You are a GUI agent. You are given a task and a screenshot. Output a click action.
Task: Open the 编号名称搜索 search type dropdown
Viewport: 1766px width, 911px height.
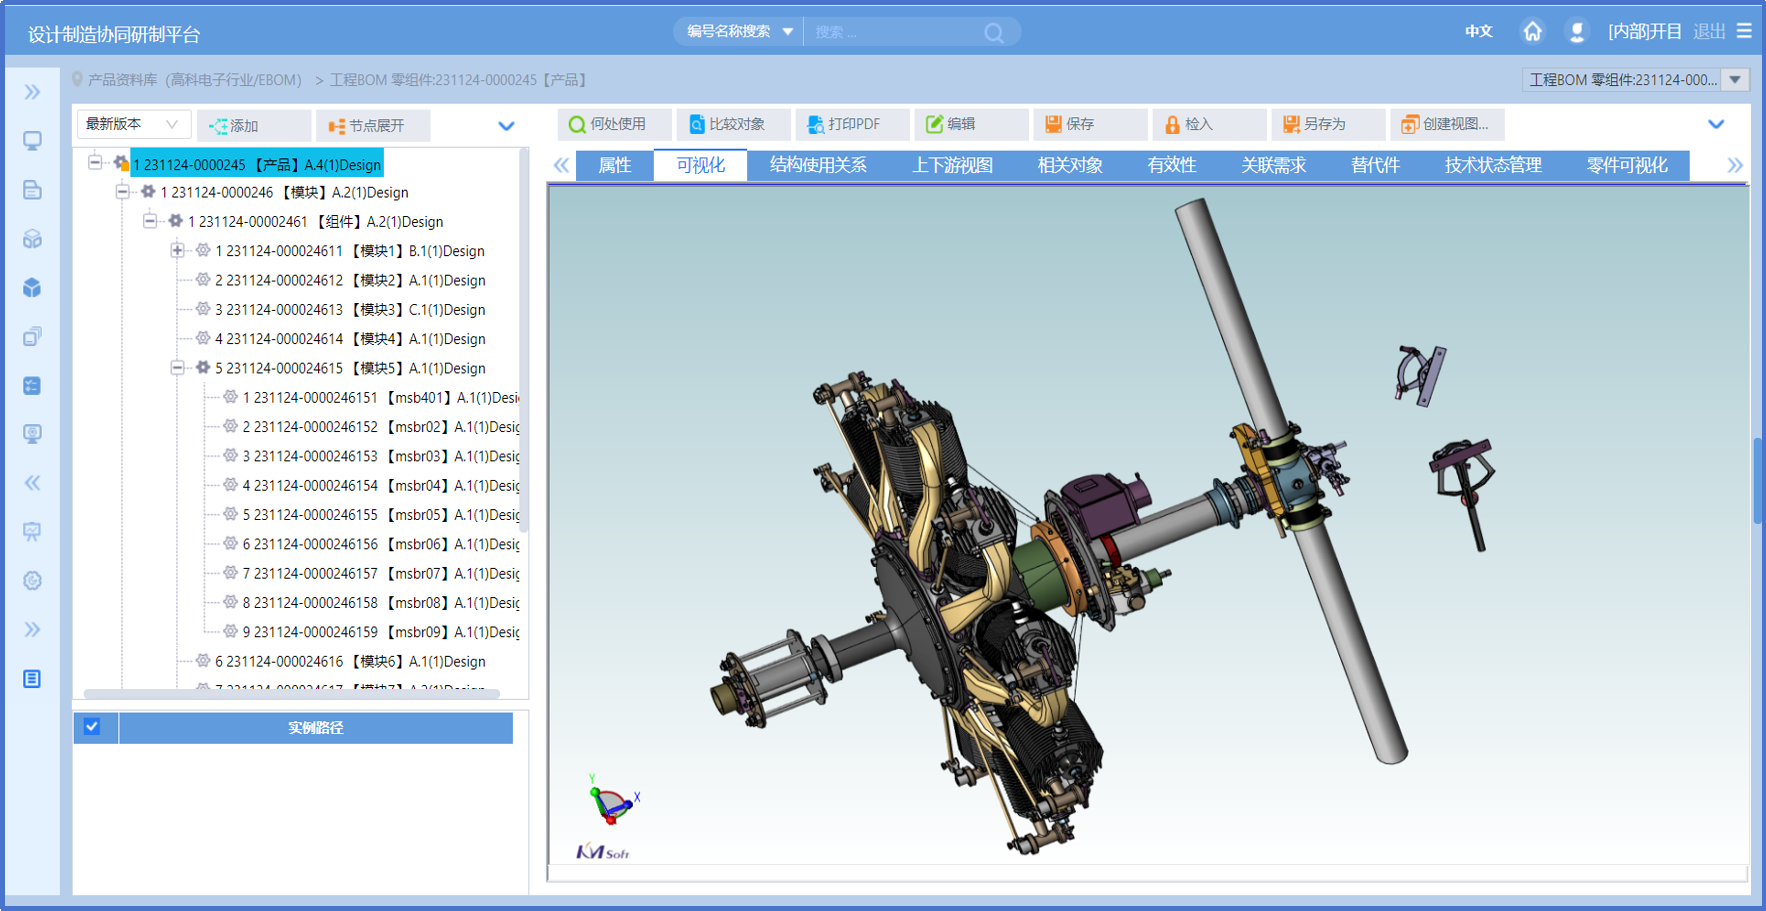coord(739,32)
